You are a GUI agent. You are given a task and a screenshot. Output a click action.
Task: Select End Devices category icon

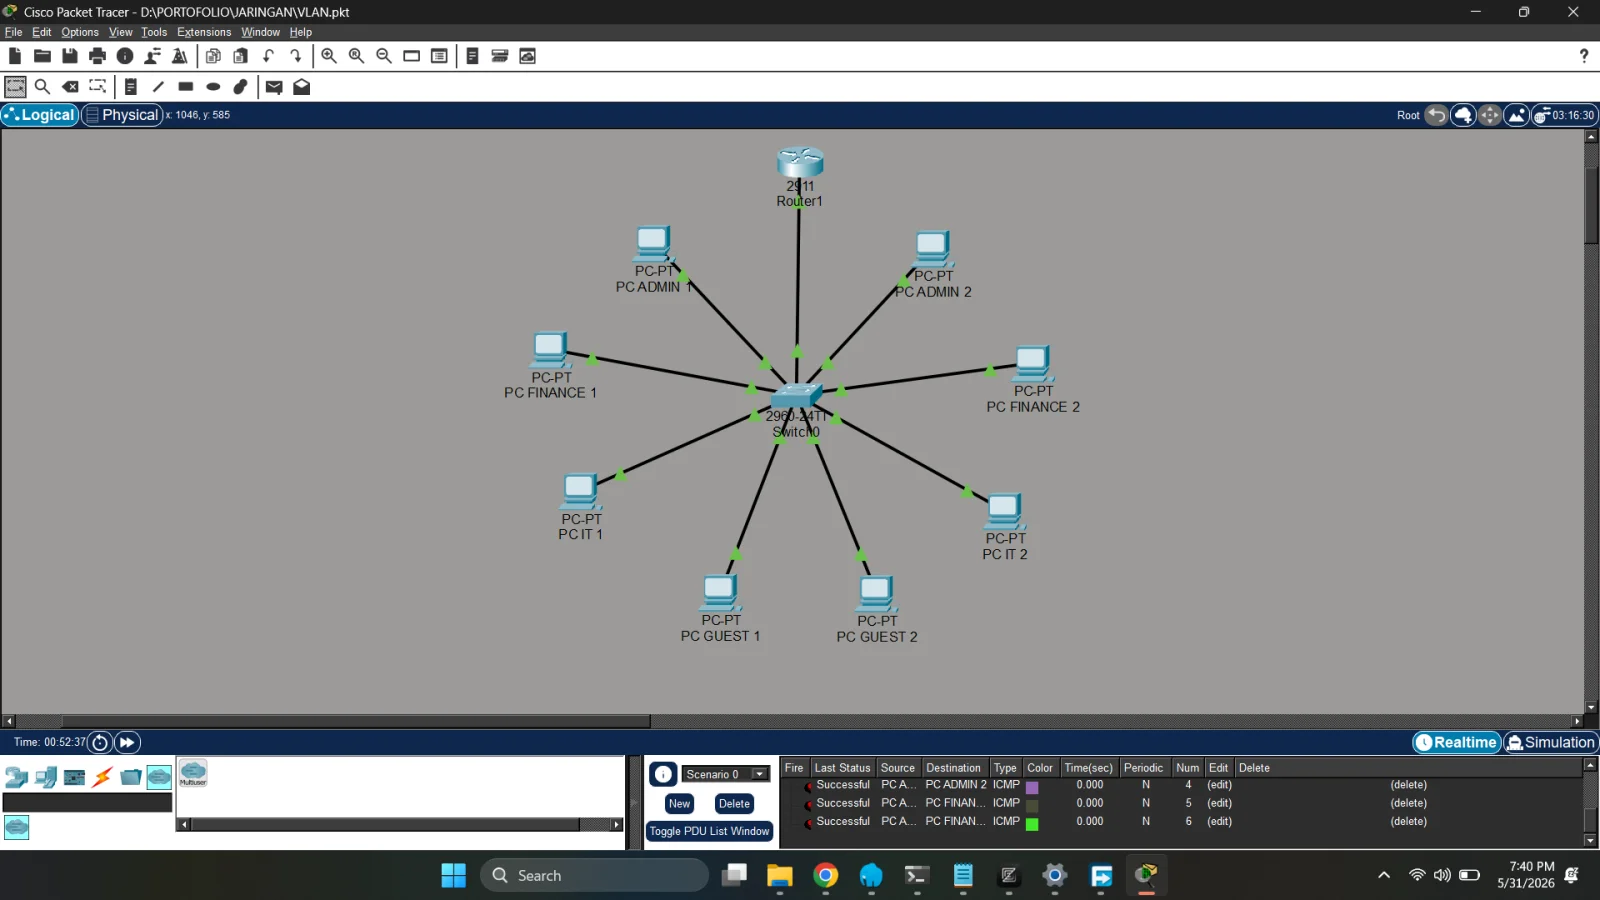(45, 777)
